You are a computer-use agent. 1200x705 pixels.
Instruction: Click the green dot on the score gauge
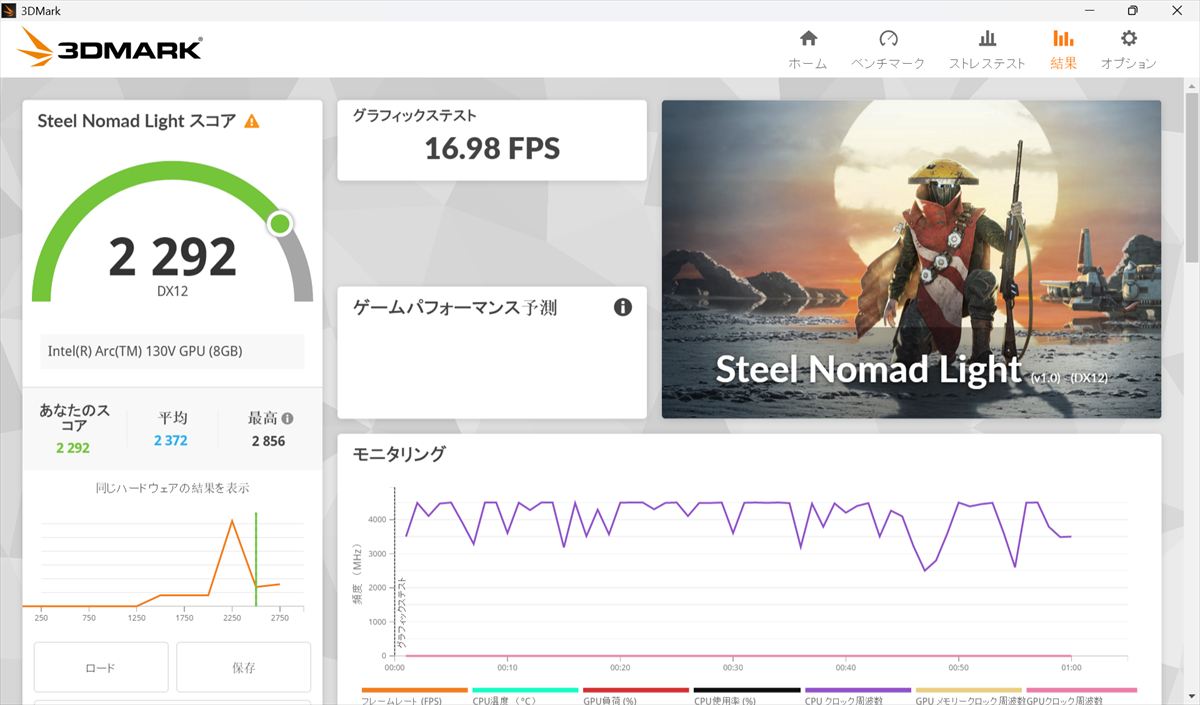[280, 223]
